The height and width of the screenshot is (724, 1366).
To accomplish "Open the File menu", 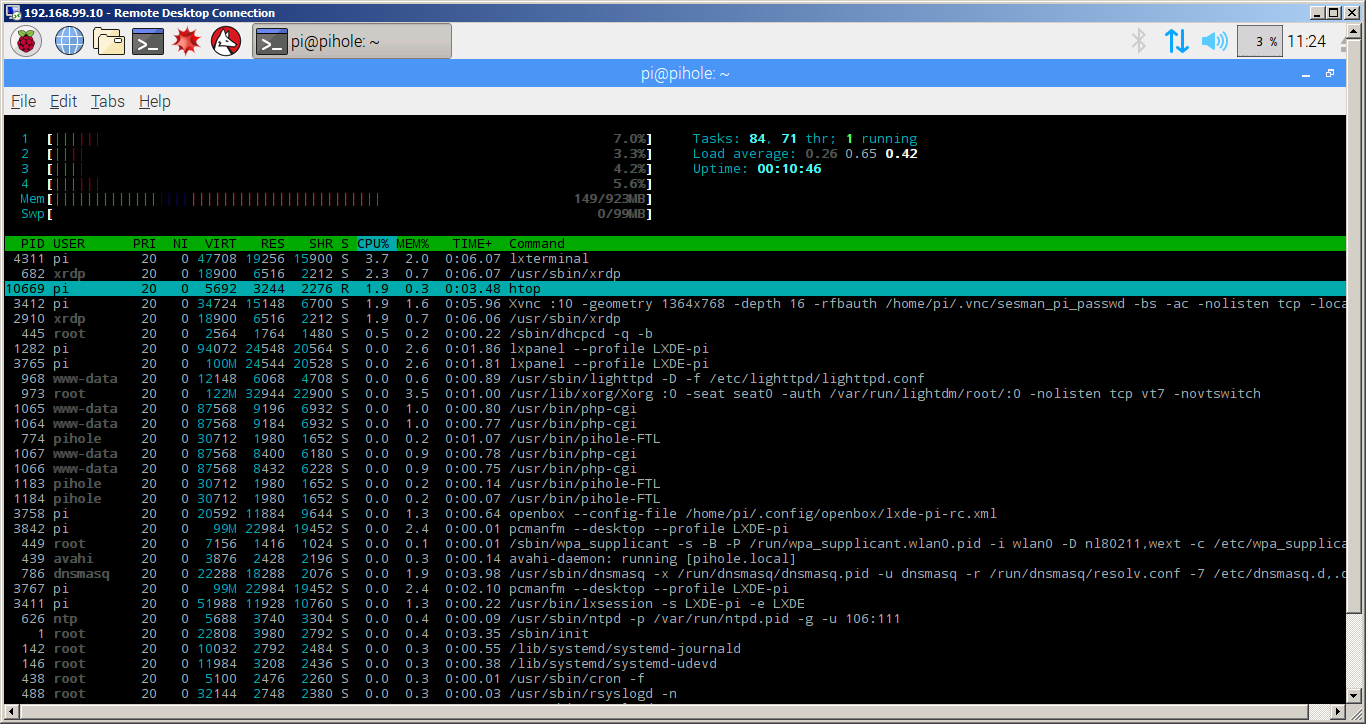I will pos(24,101).
